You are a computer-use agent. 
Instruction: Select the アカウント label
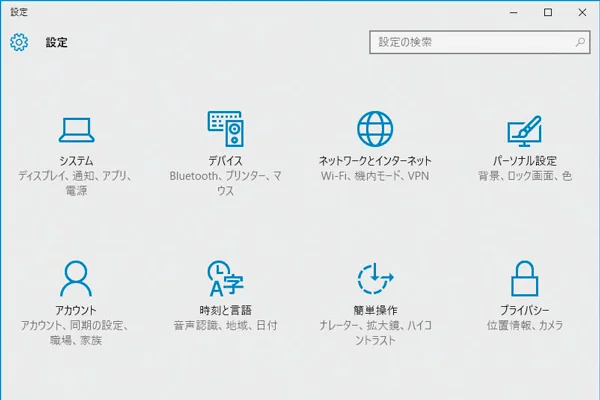tap(76, 310)
